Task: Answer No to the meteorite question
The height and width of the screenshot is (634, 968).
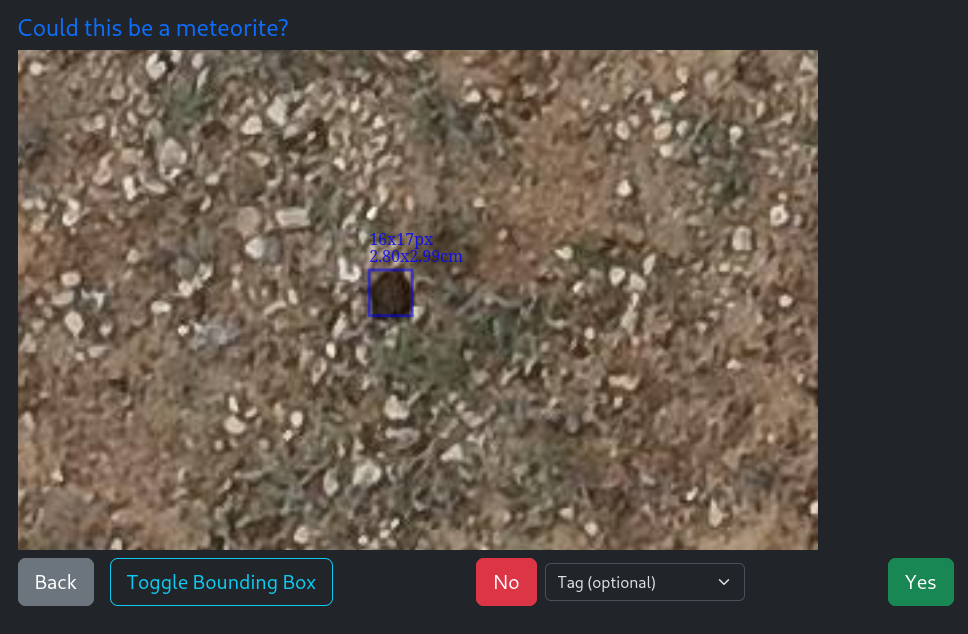Action: [506, 582]
